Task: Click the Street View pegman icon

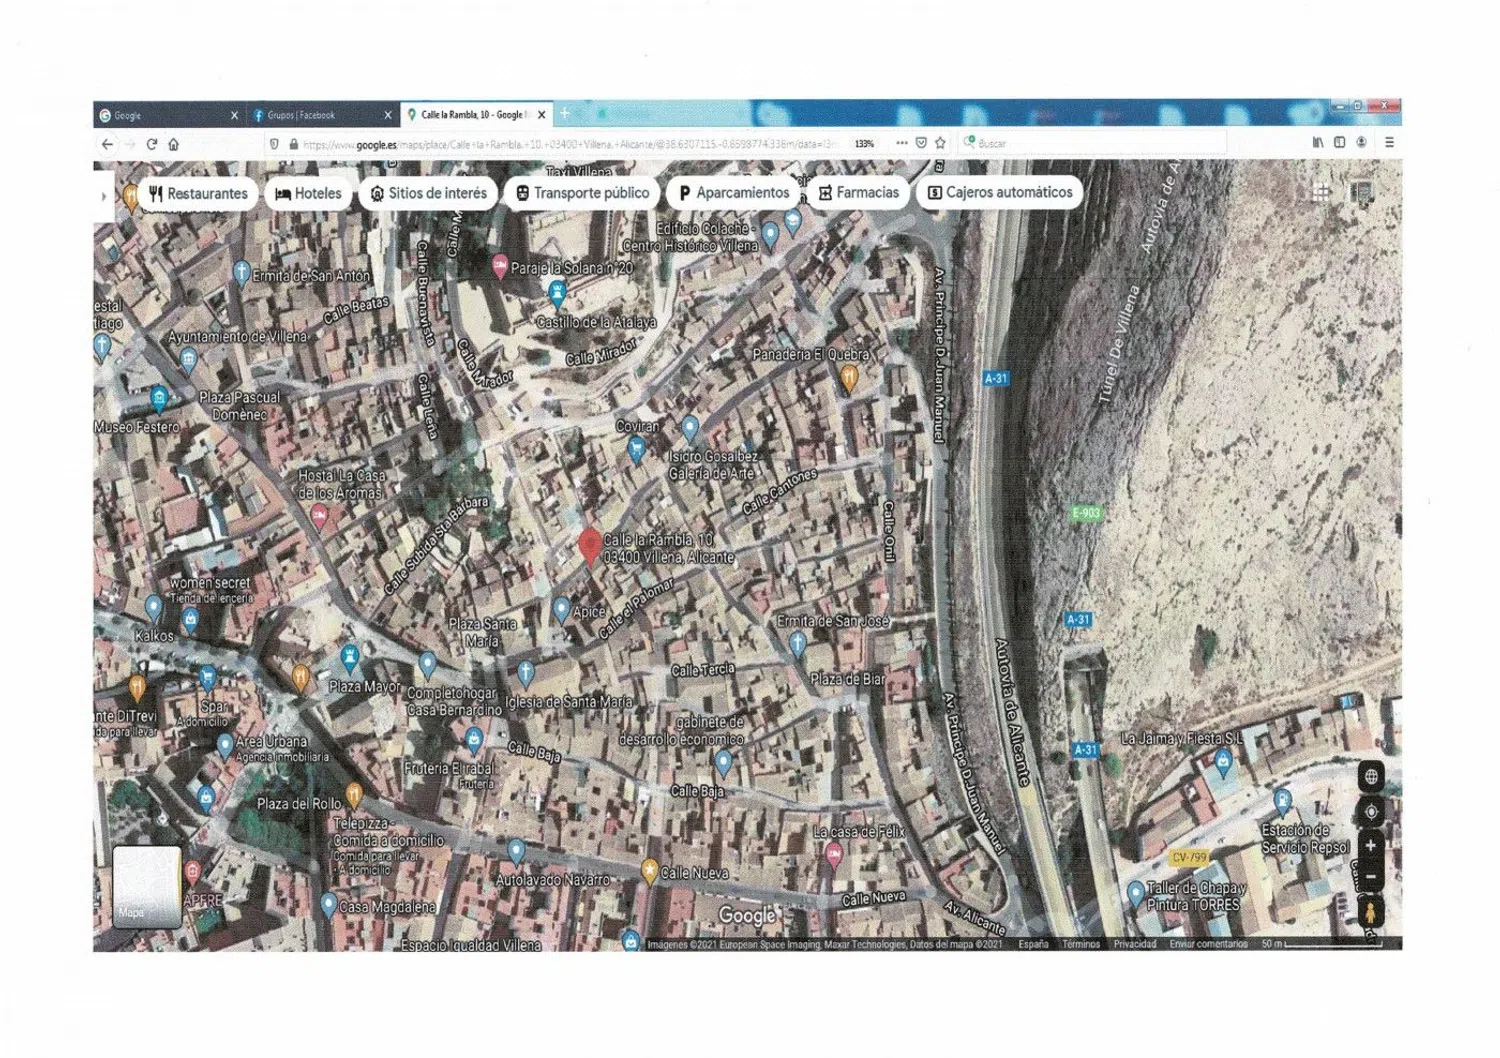Action: pos(1370,912)
